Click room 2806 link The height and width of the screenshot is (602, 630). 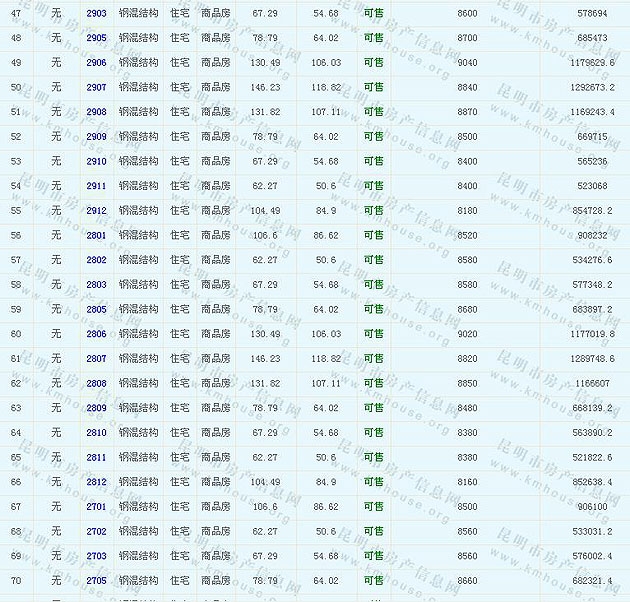(96, 334)
